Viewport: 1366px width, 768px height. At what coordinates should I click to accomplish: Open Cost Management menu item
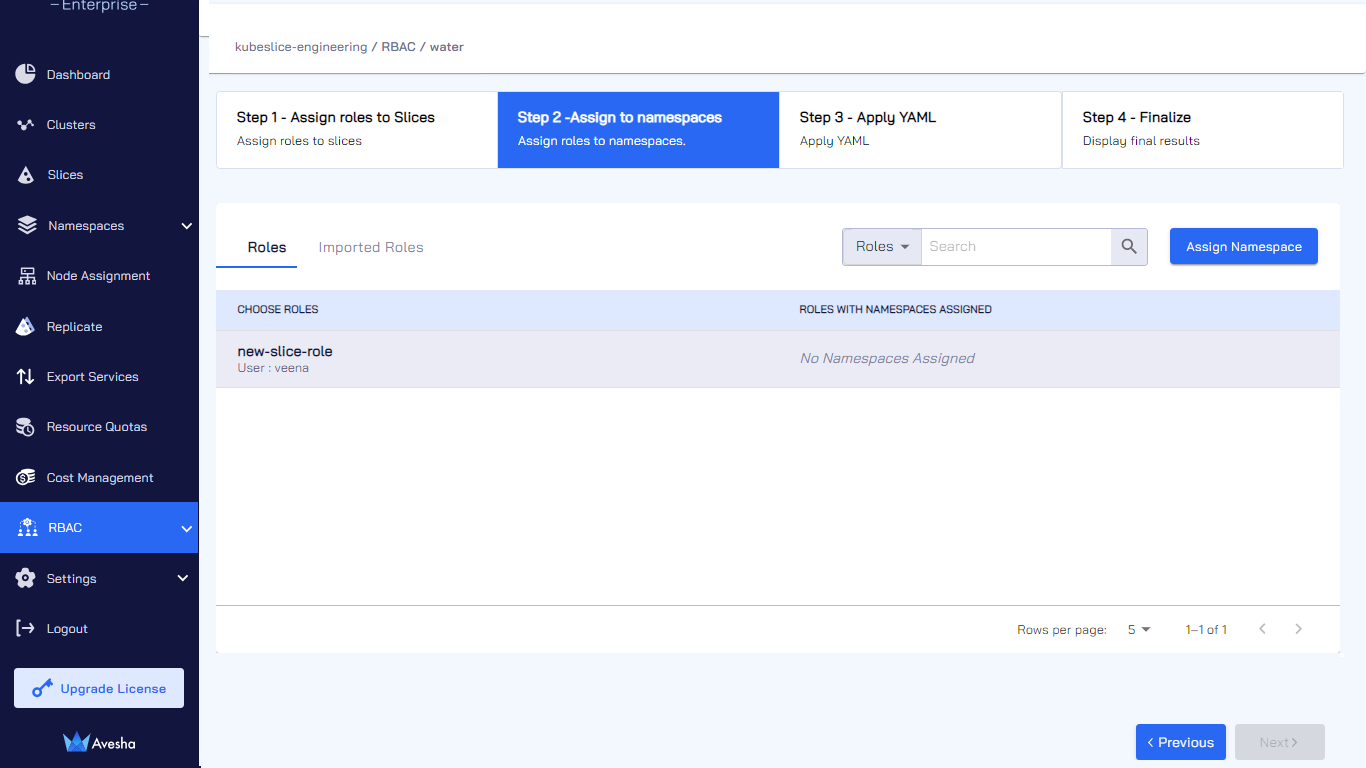[99, 478]
